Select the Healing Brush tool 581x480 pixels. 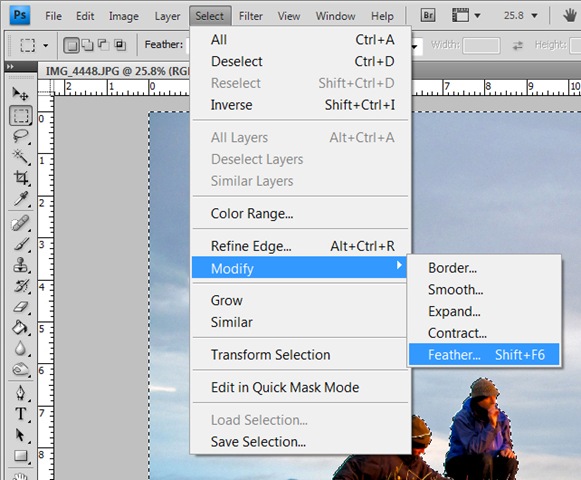(x=20, y=224)
